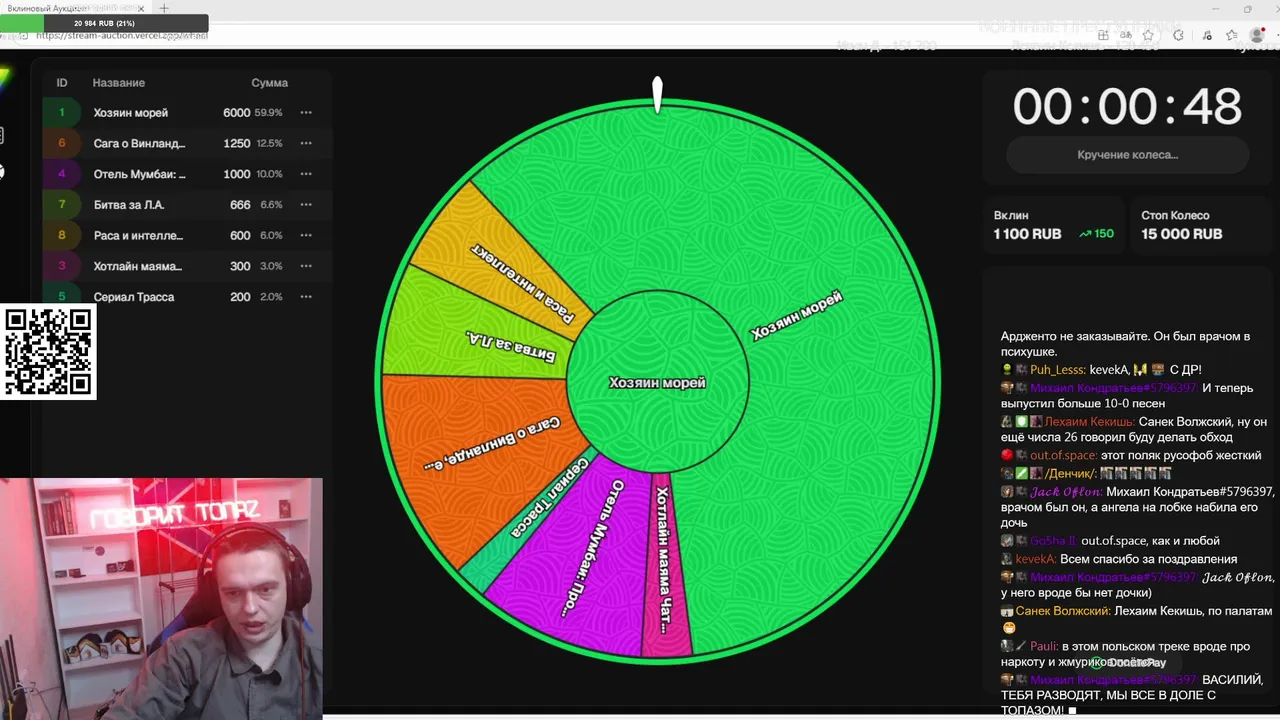Click the purple ID badge 4

coord(62,174)
